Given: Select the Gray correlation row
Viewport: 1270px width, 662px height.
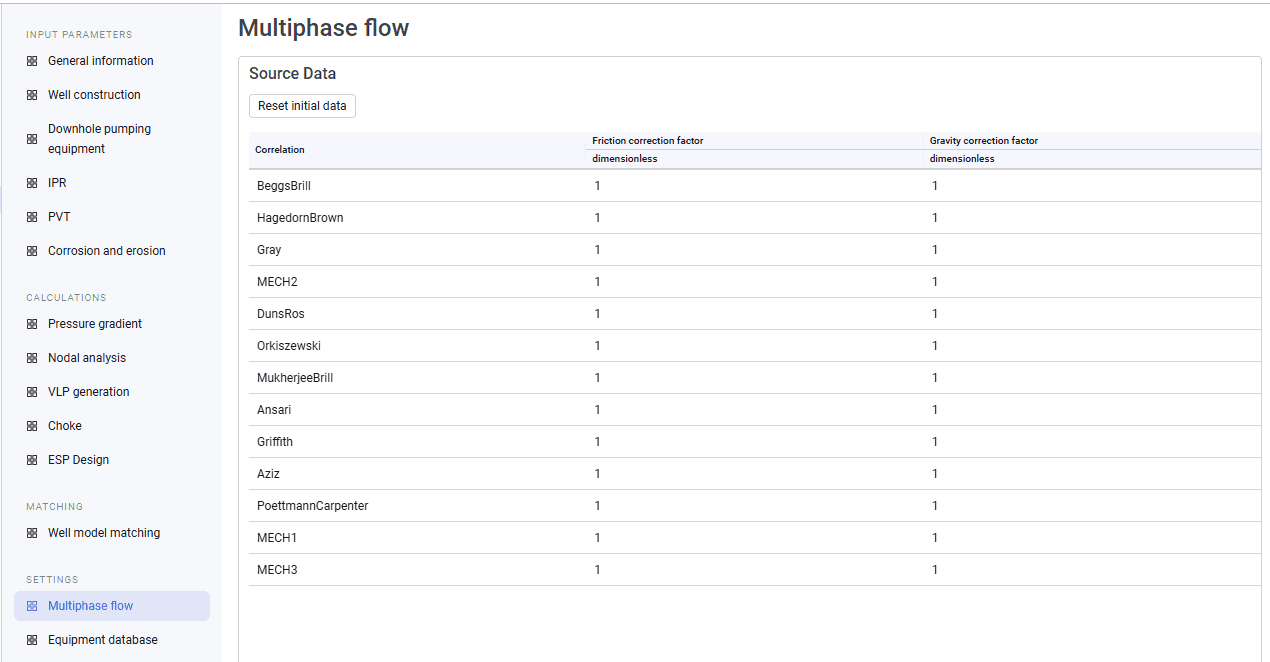Looking at the screenshot, I should click(x=755, y=250).
